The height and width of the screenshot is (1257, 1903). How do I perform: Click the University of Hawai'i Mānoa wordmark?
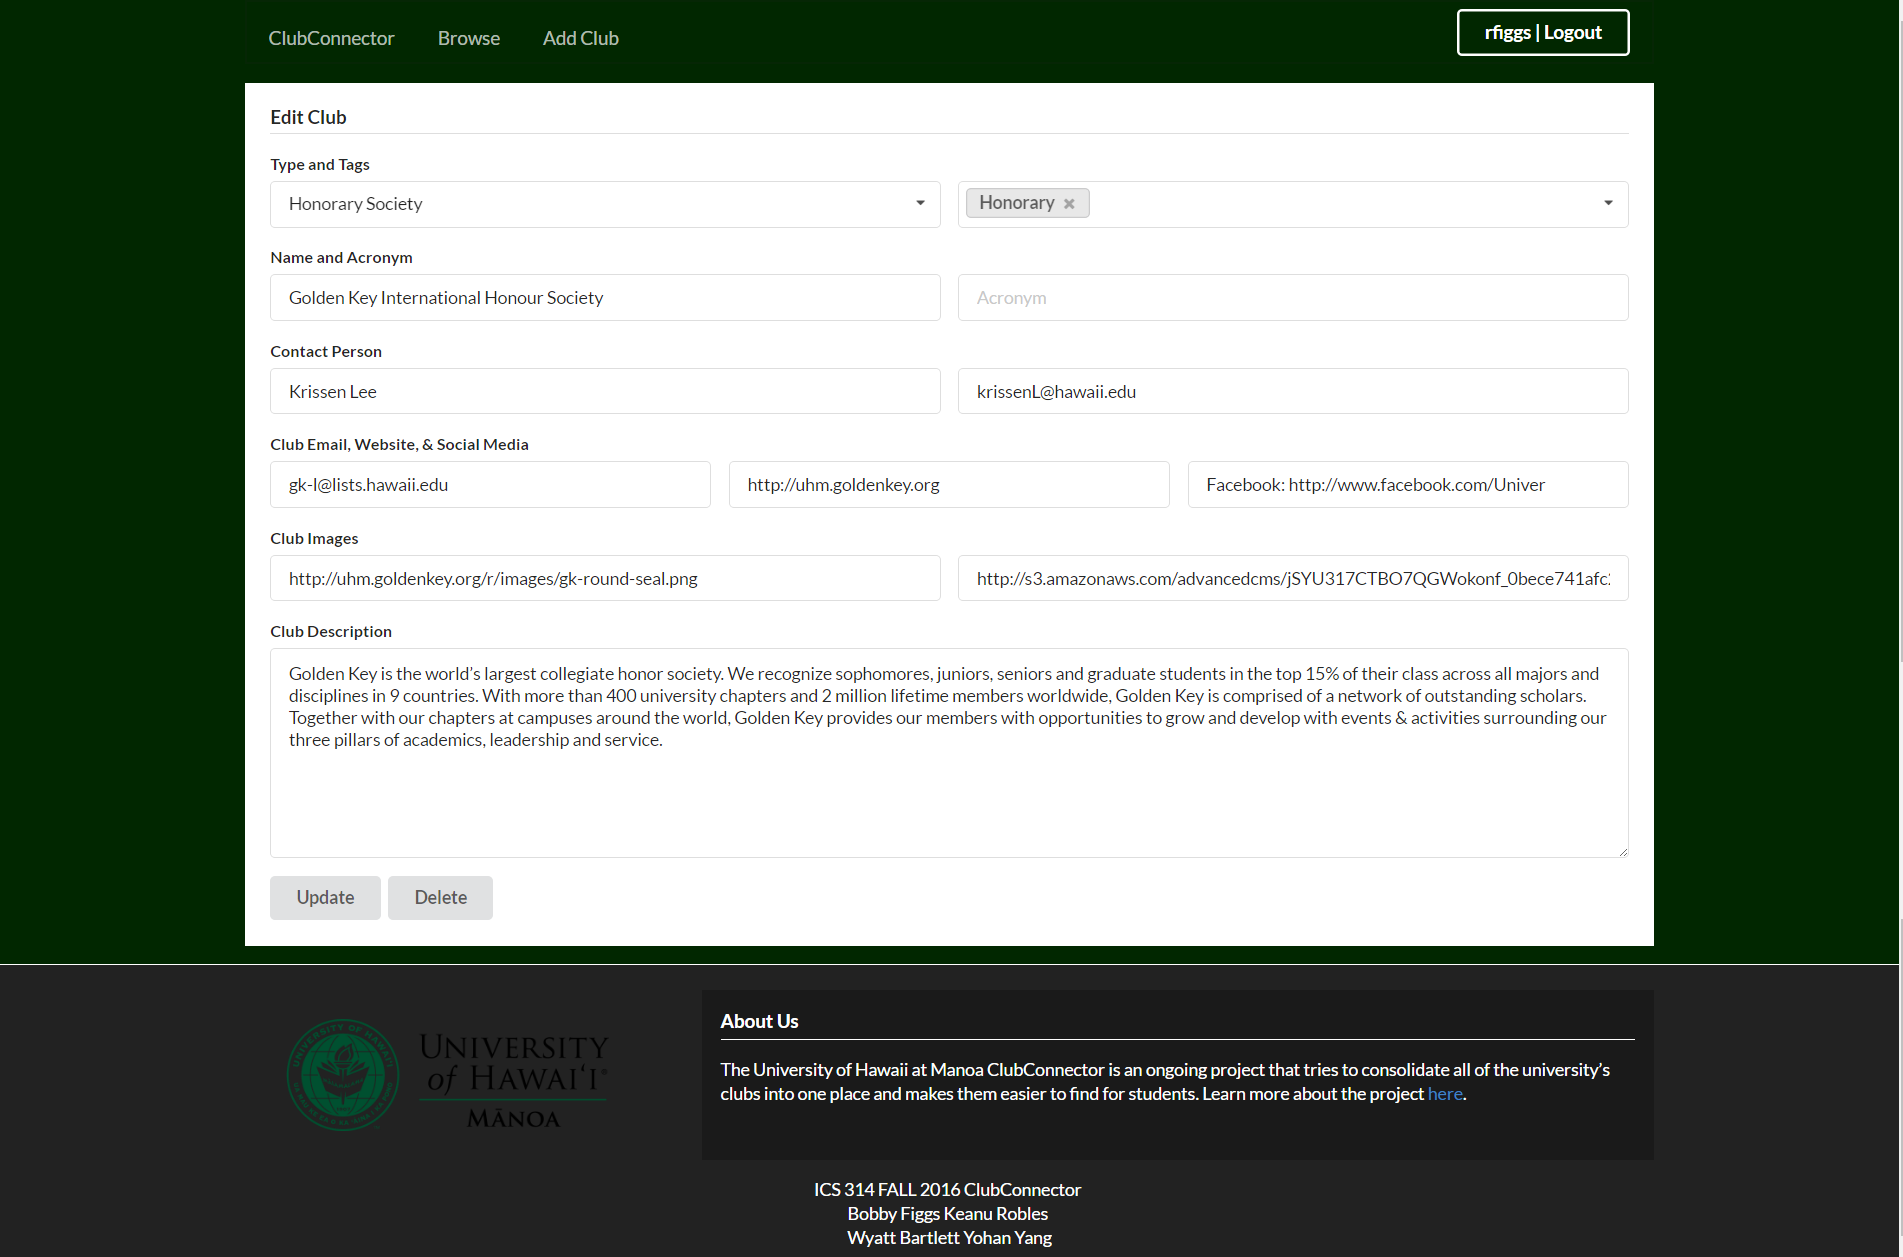[514, 1080]
